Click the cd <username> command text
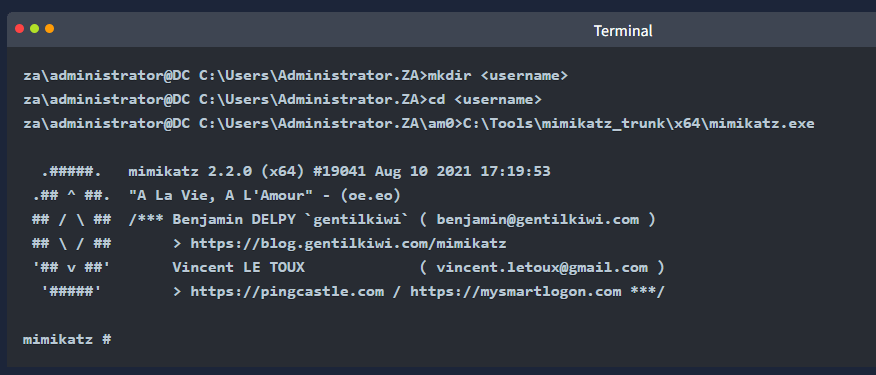The width and height of the screenshot is (876, 375). [485, 99]
